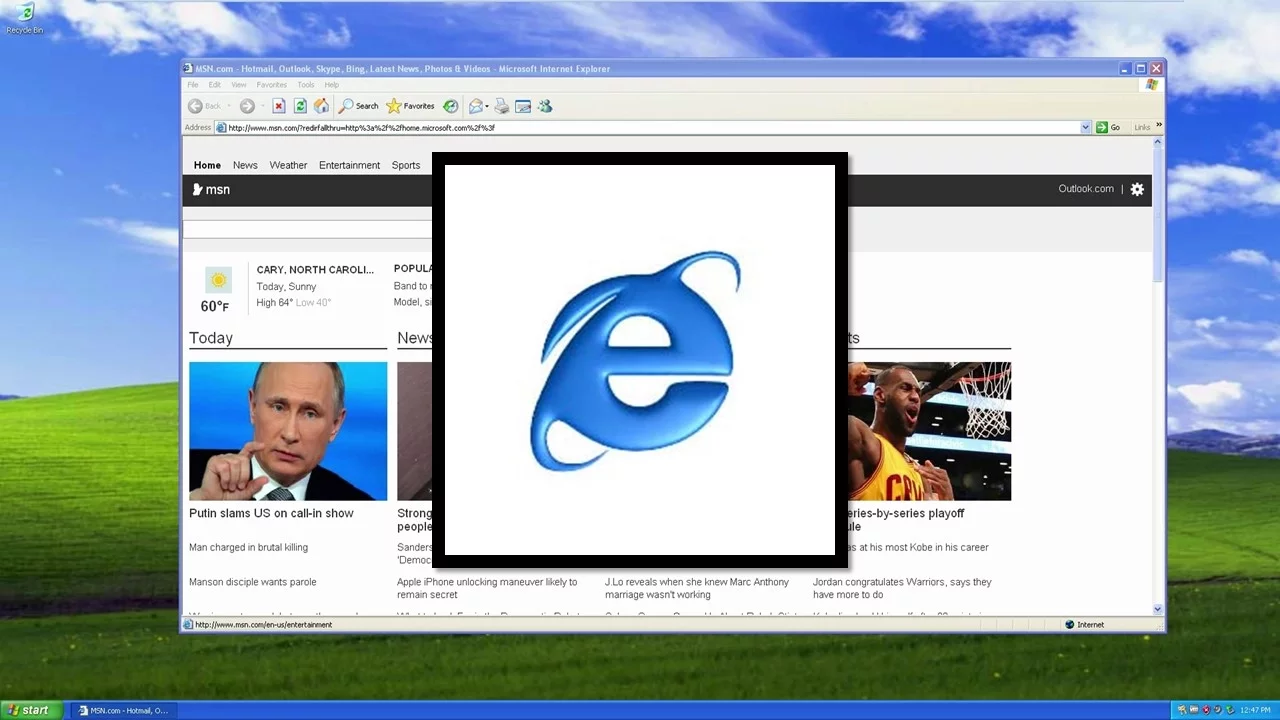Click the Edit toolbar icon

[x=523, y=106]
